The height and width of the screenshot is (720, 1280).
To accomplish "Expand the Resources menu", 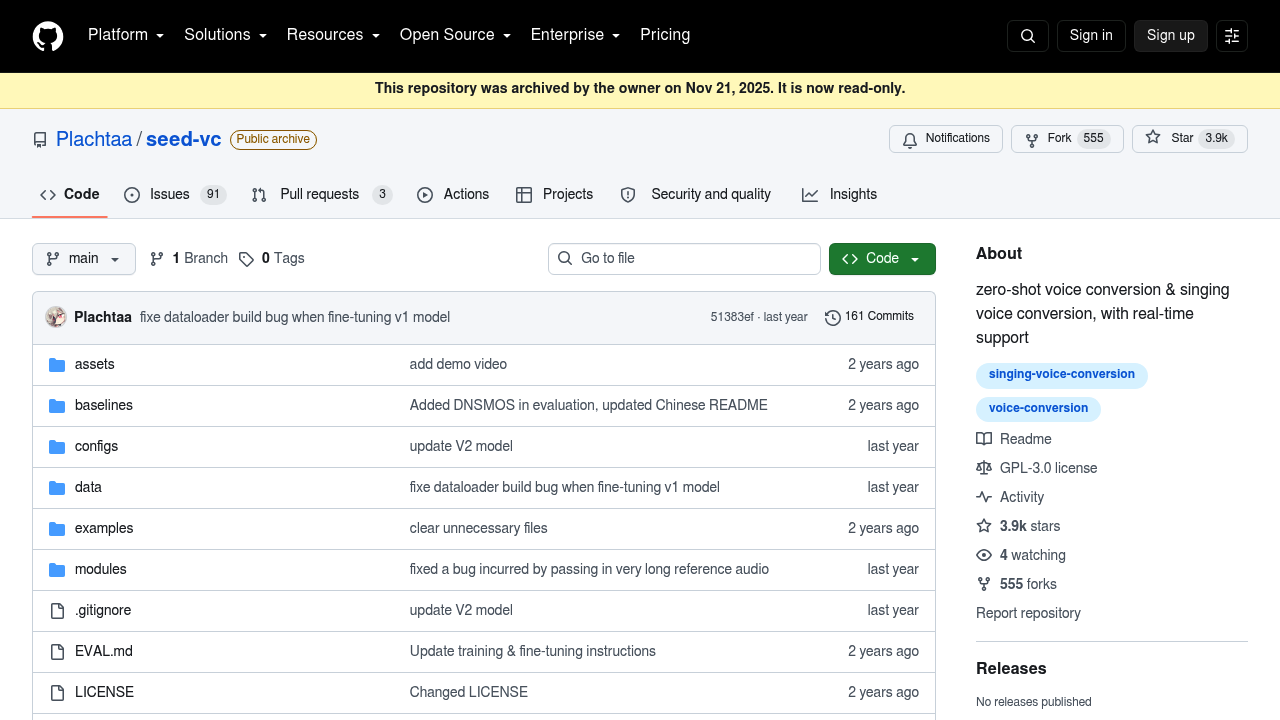I will click(x=333, y=35).
